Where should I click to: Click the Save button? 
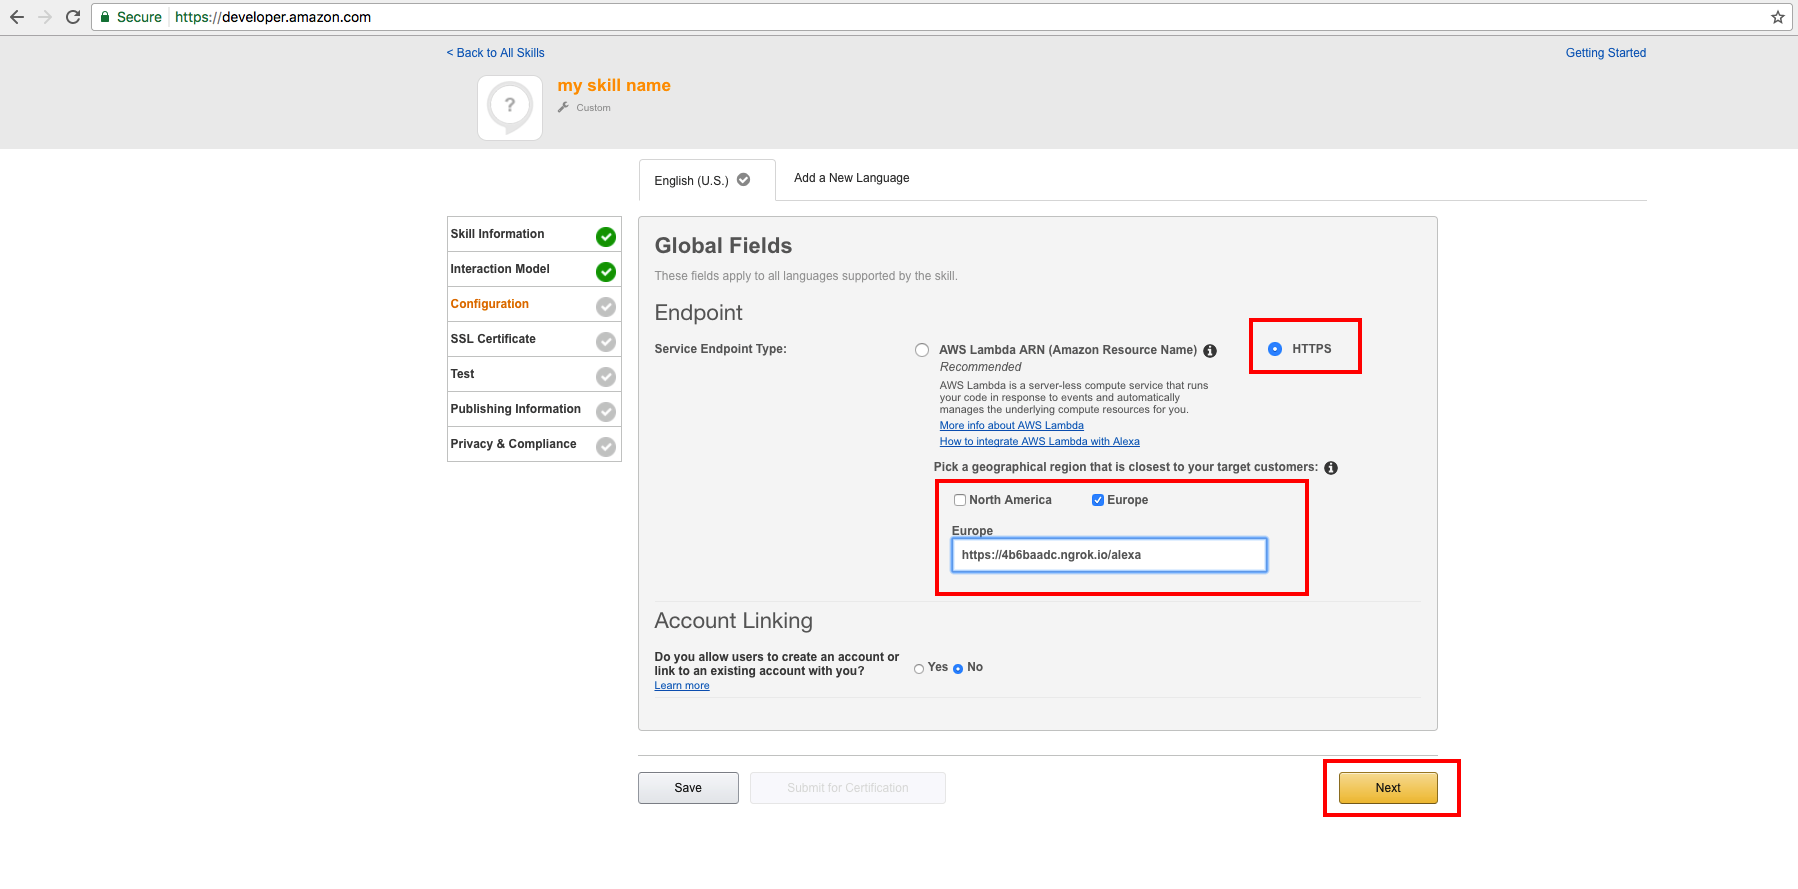click(x=688, y=788)
